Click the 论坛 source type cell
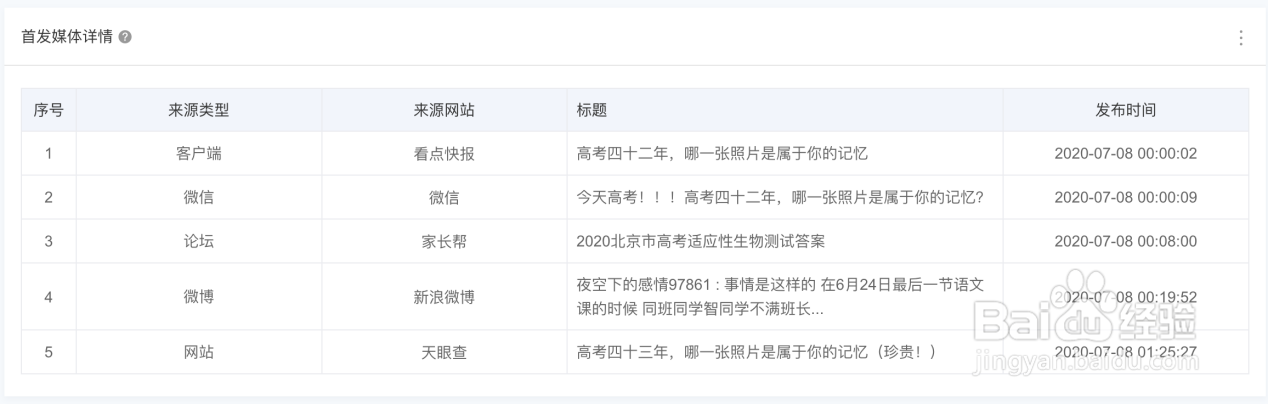Viewport: 1268px width, 404px height. (x=199, y=241)
